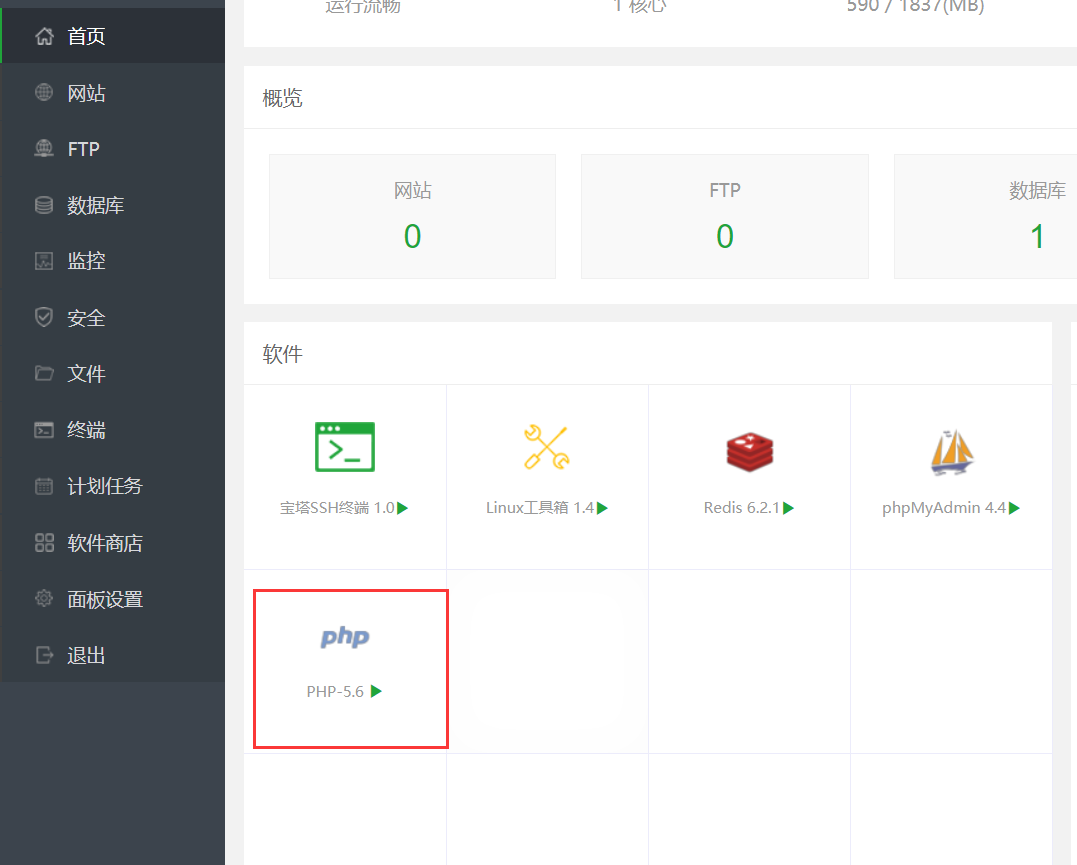Open the 网站 sidebar menu item

tap(113, 92)
